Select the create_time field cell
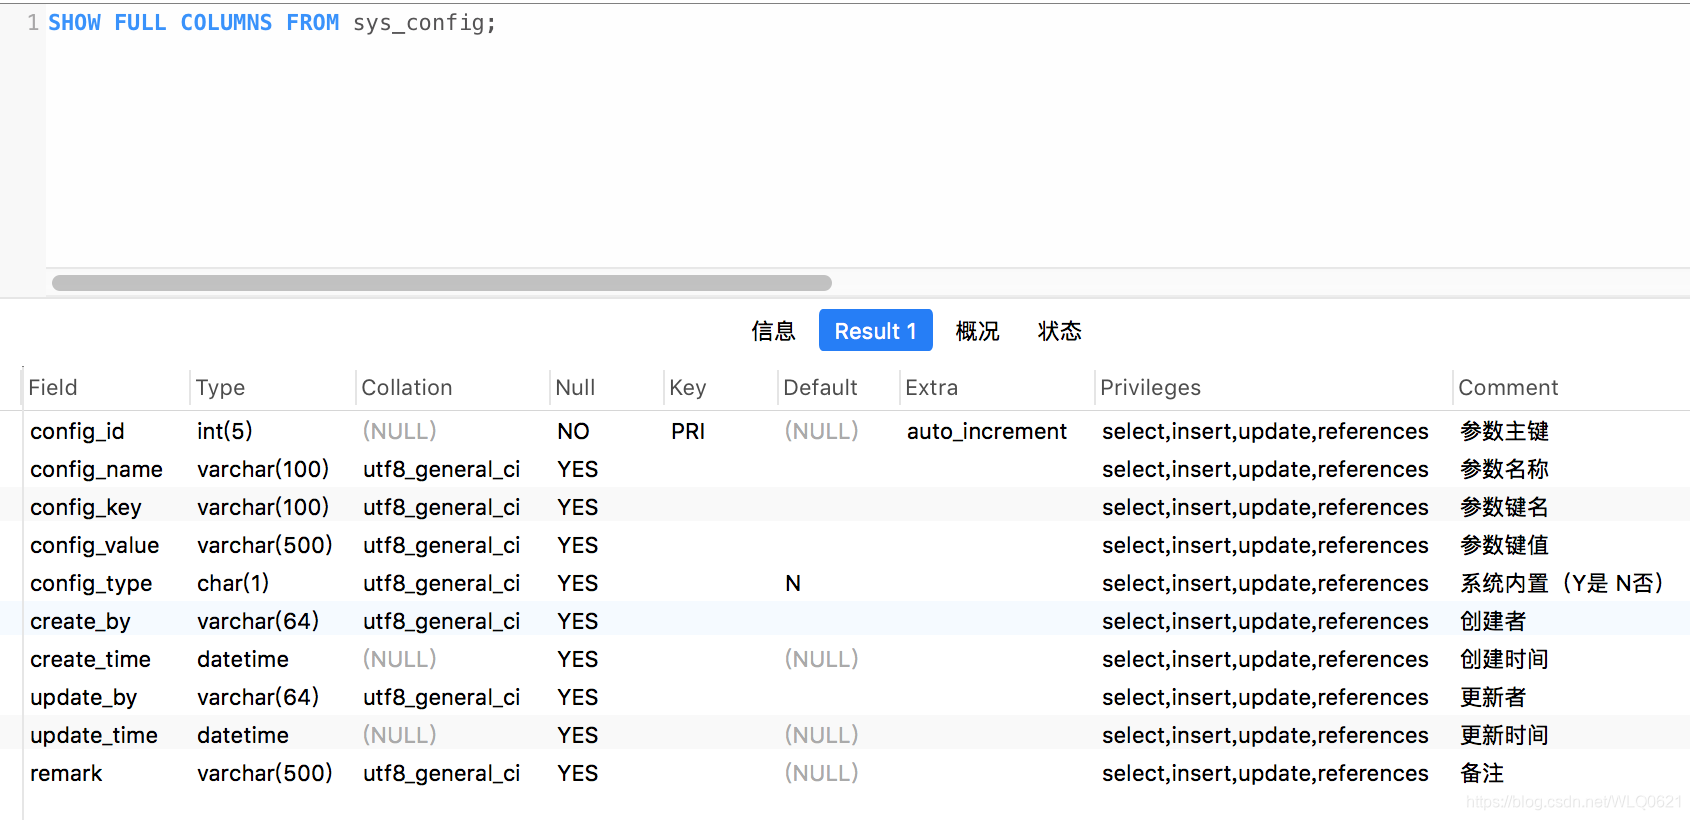Screen dimensions: 1690x820 click(90, 659)
